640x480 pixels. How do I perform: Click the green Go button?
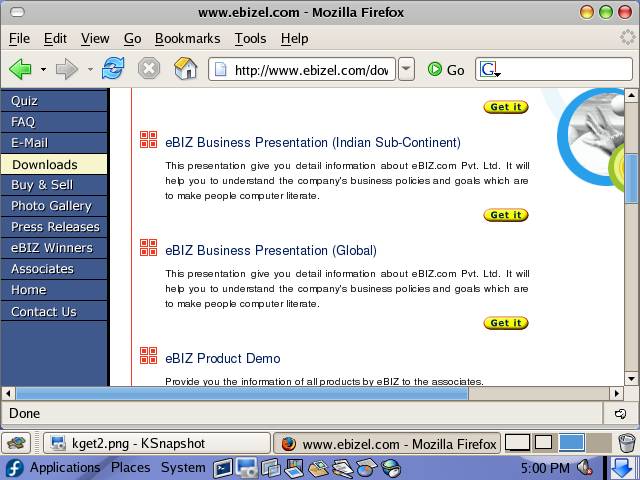[446, 69]
